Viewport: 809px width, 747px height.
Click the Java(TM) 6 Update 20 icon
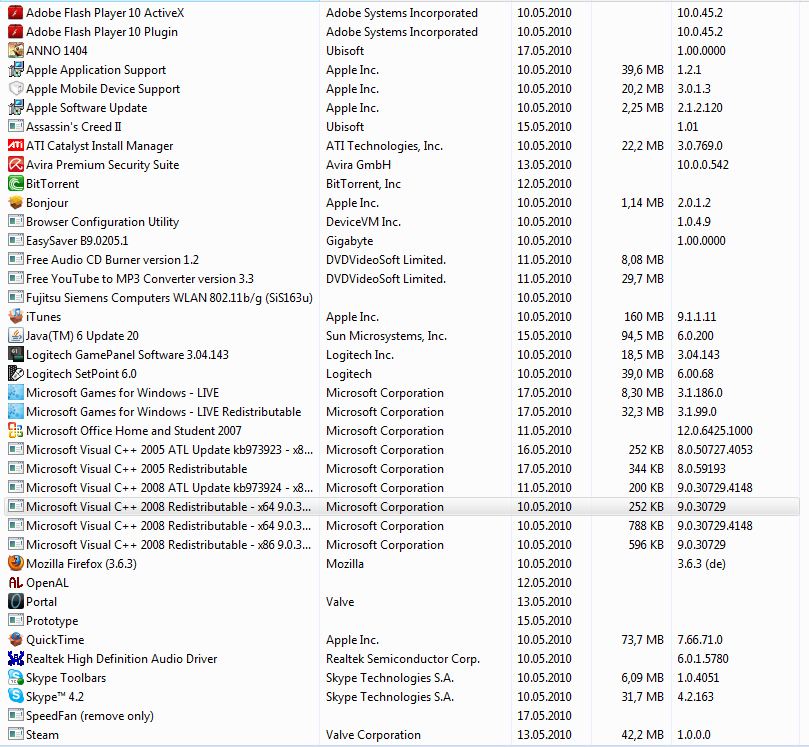[15, 336]
